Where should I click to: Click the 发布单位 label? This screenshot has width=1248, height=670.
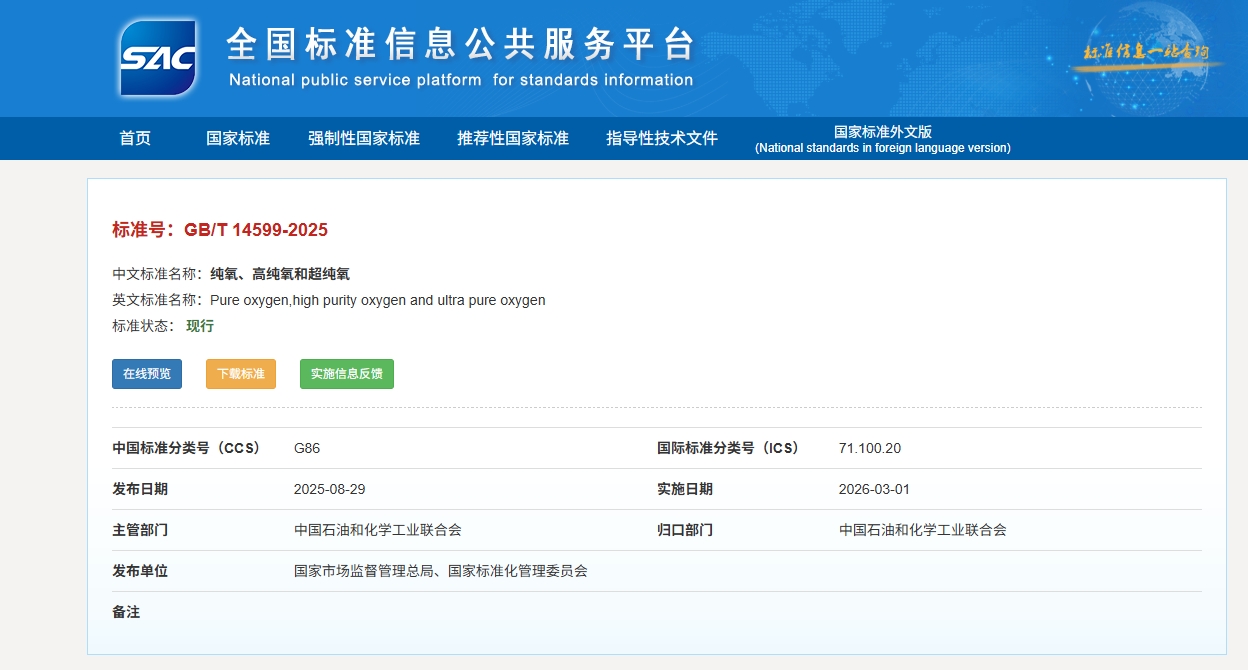pyautogui.click(x=140, y=571)
